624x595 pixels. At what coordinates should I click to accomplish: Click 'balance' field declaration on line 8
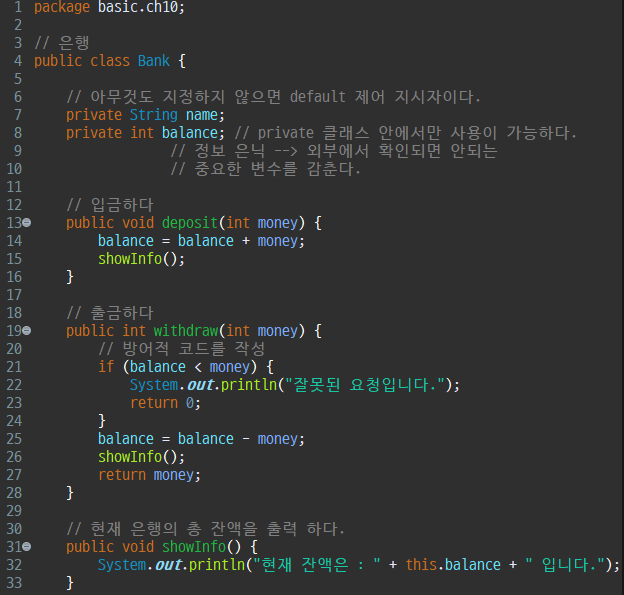tap(190, 133)
